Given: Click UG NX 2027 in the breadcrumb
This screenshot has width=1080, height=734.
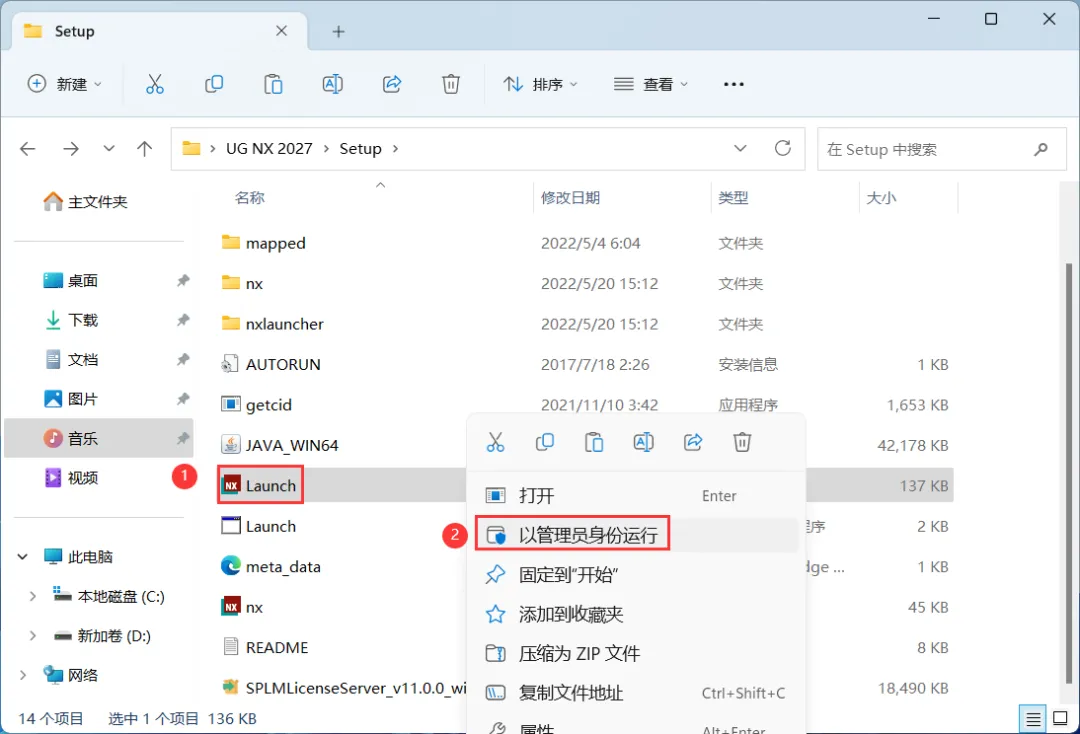Looking at the screenshot, I should click(x=269, y=149).
